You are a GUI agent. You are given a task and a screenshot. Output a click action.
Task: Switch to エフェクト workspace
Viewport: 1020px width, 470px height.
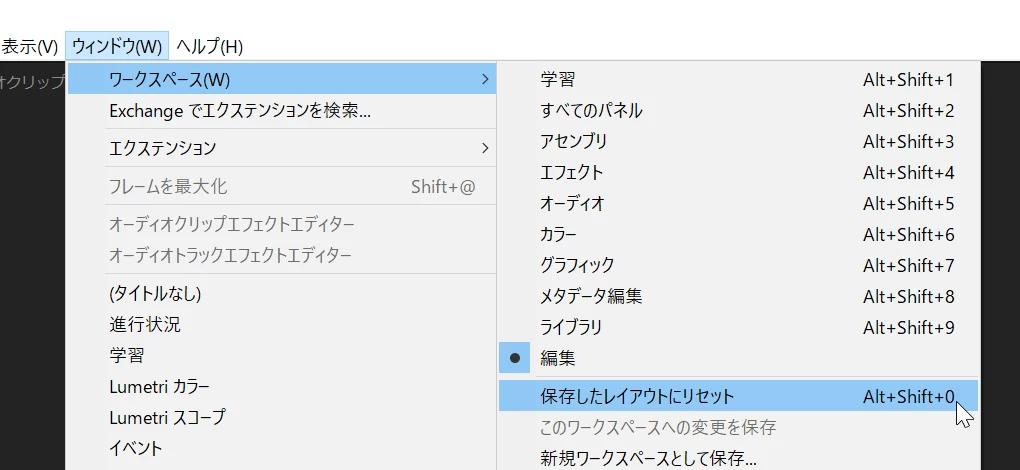point(738,172)
